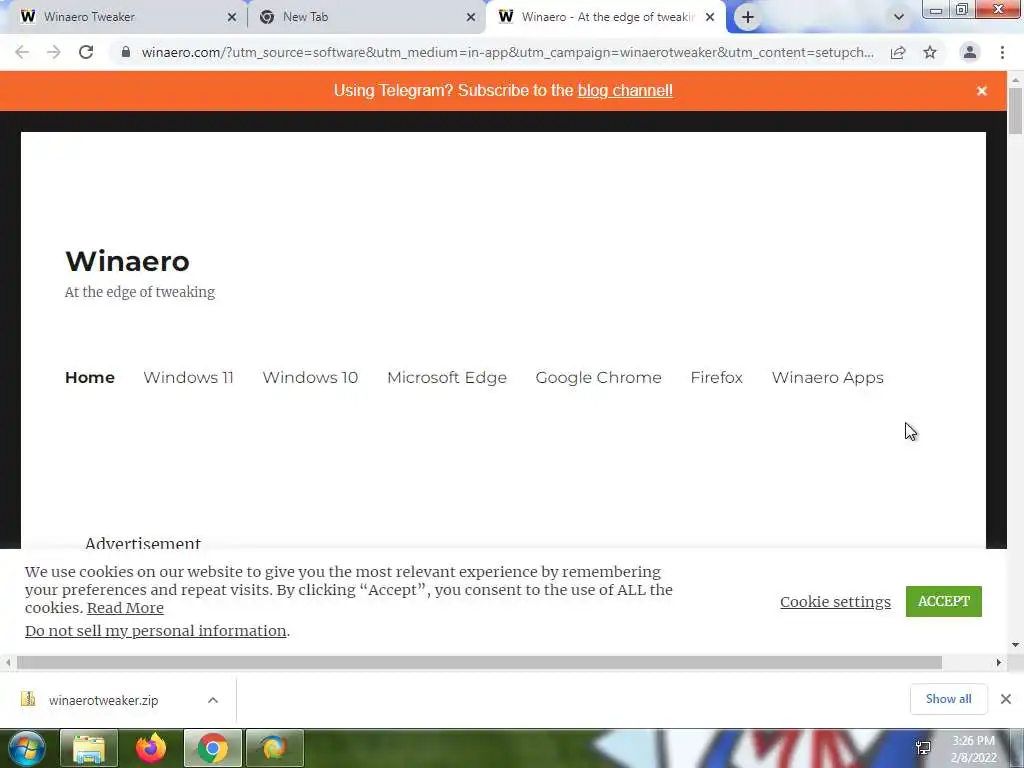
Task: Click the network icon in system tray
Action: (923, 748)
